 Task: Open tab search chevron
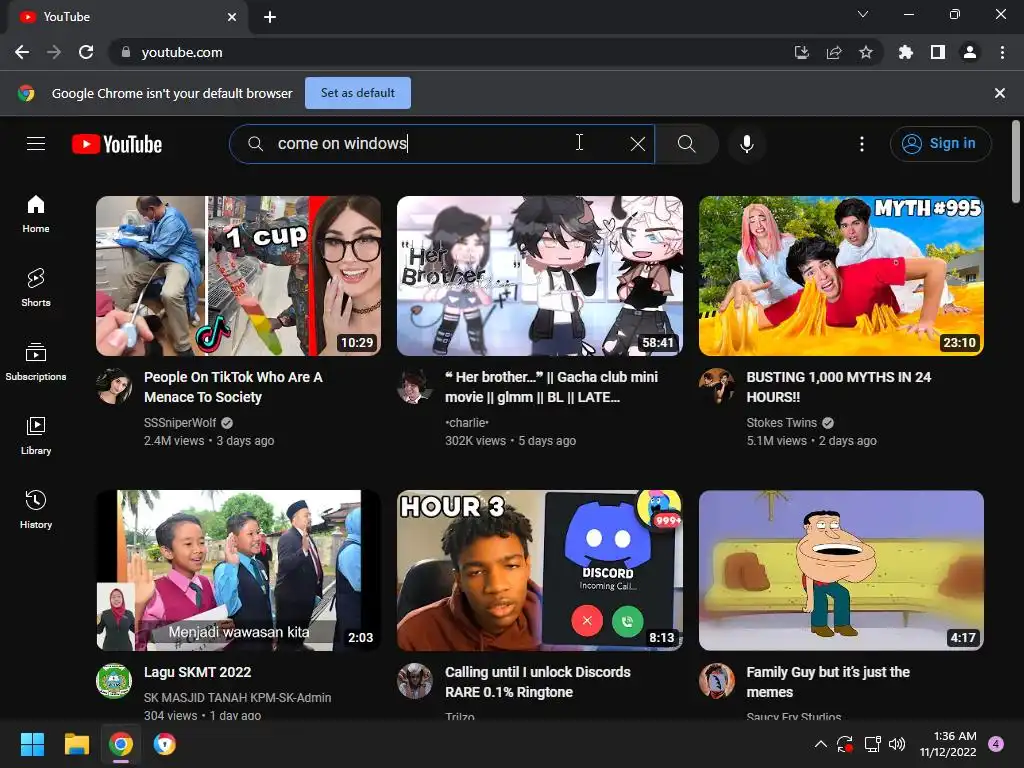(863, 14)
